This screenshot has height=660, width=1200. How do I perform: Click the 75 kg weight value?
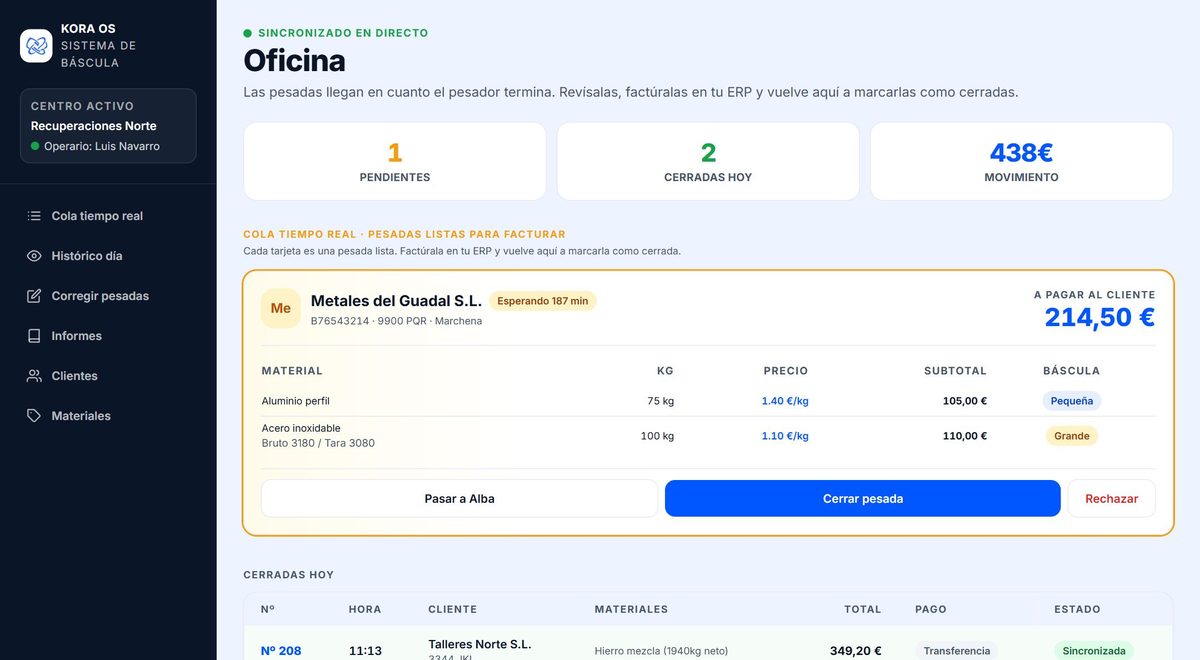coord(661,401)
